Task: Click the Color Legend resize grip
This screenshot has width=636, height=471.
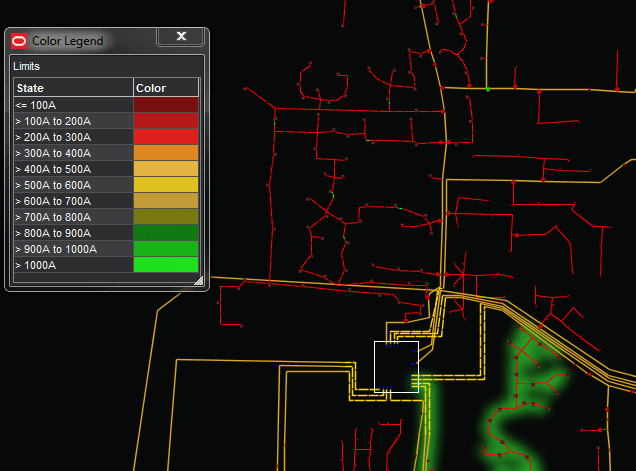Action: [198, 281]
